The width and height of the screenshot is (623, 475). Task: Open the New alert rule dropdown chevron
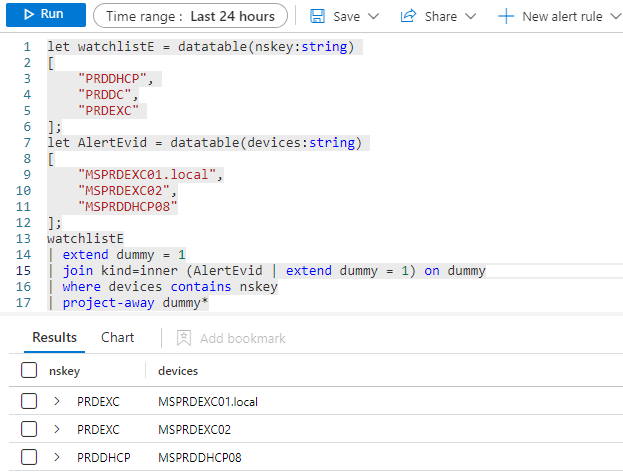click(612, 17)
